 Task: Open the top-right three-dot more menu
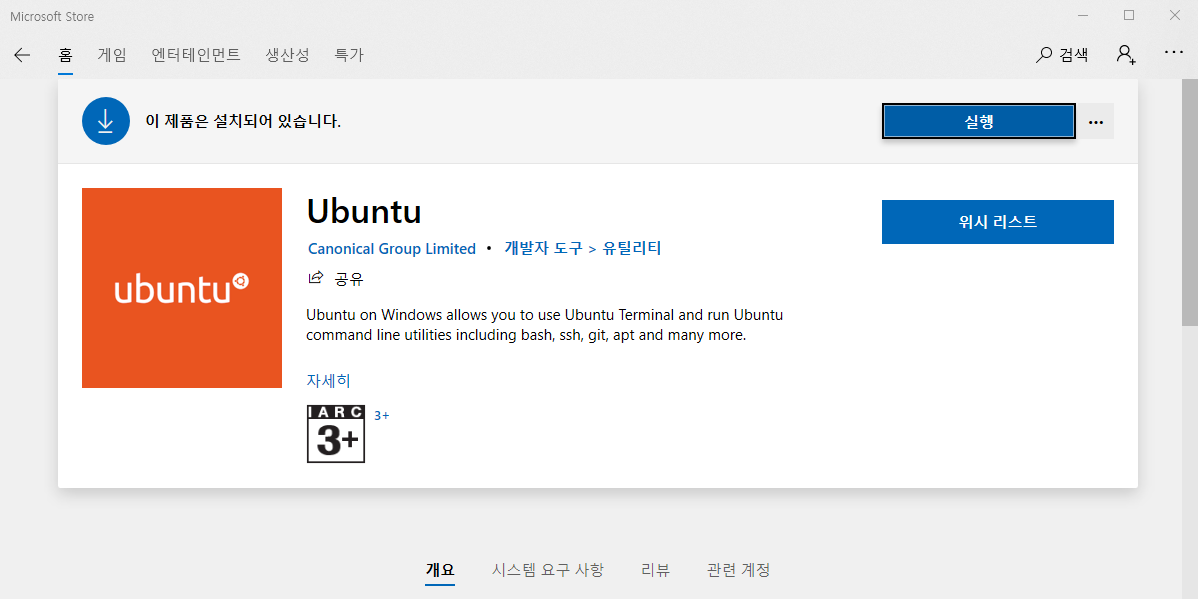[1174, 52]
